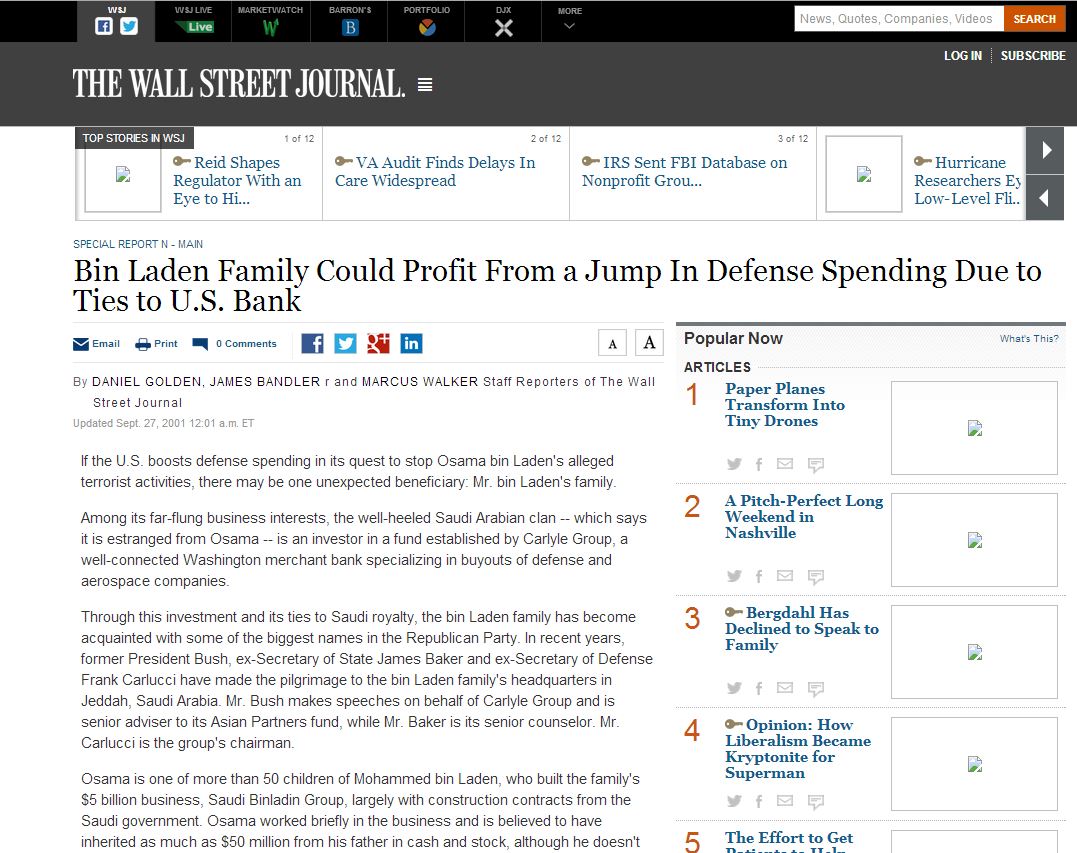Go back in top stories carousel with previous arrow
This screenshot has height=853, width=1077.
coord(1045,198)
